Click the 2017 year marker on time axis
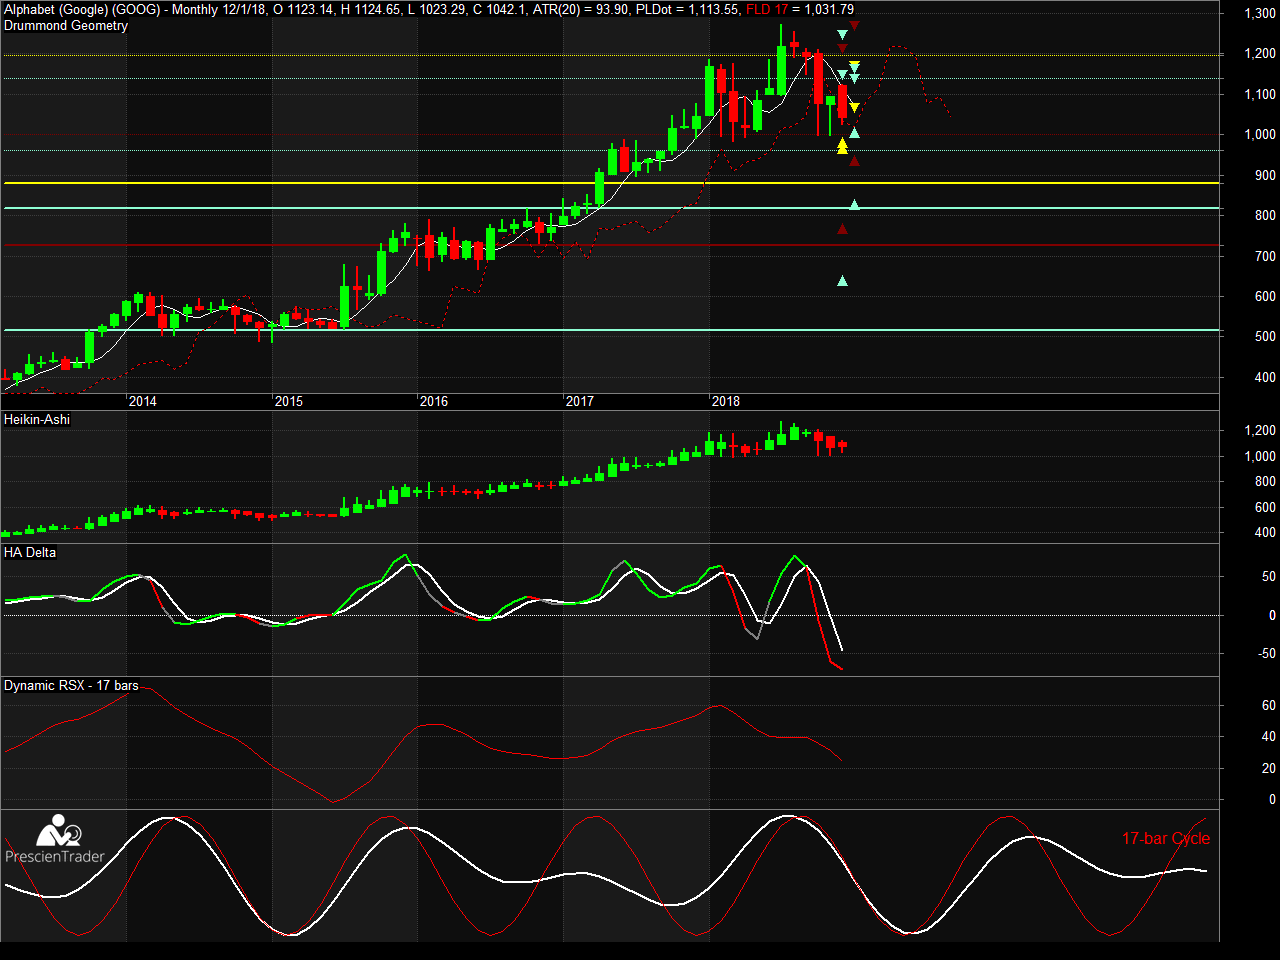 click(580, 402)
